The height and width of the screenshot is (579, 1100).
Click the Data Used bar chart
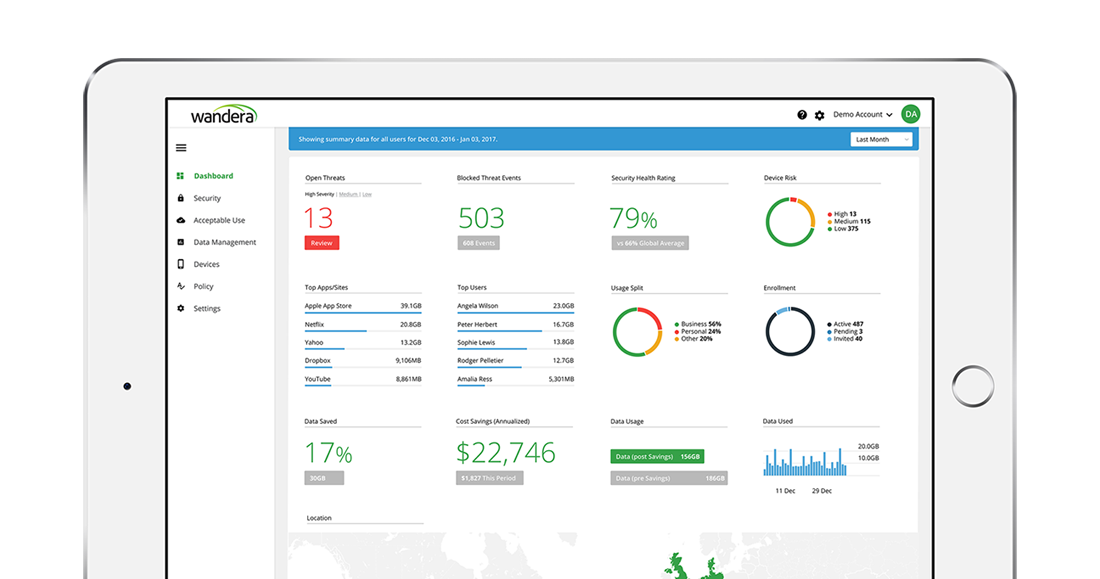click(x=805, y=462)
